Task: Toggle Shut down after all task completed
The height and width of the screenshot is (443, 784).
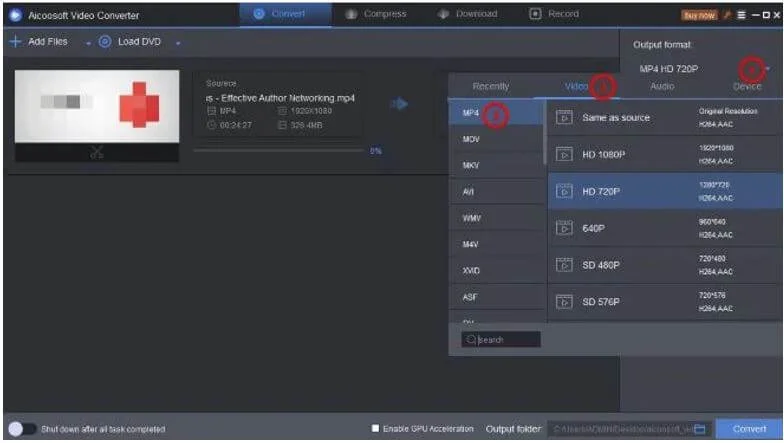Action: pyautogui.click(x=22, y=429)
